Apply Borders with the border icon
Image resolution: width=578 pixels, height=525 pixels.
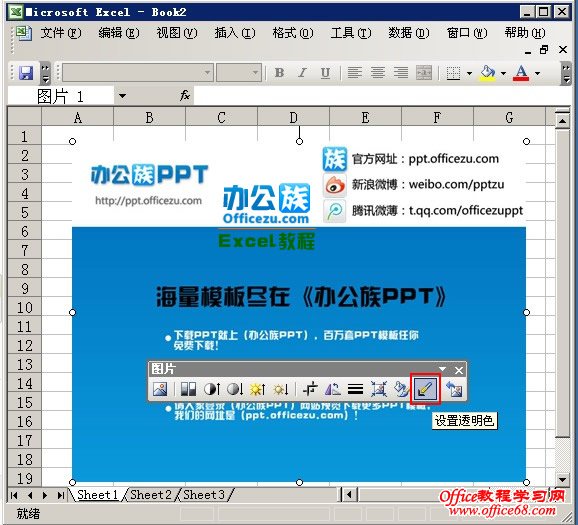point(453,73)
